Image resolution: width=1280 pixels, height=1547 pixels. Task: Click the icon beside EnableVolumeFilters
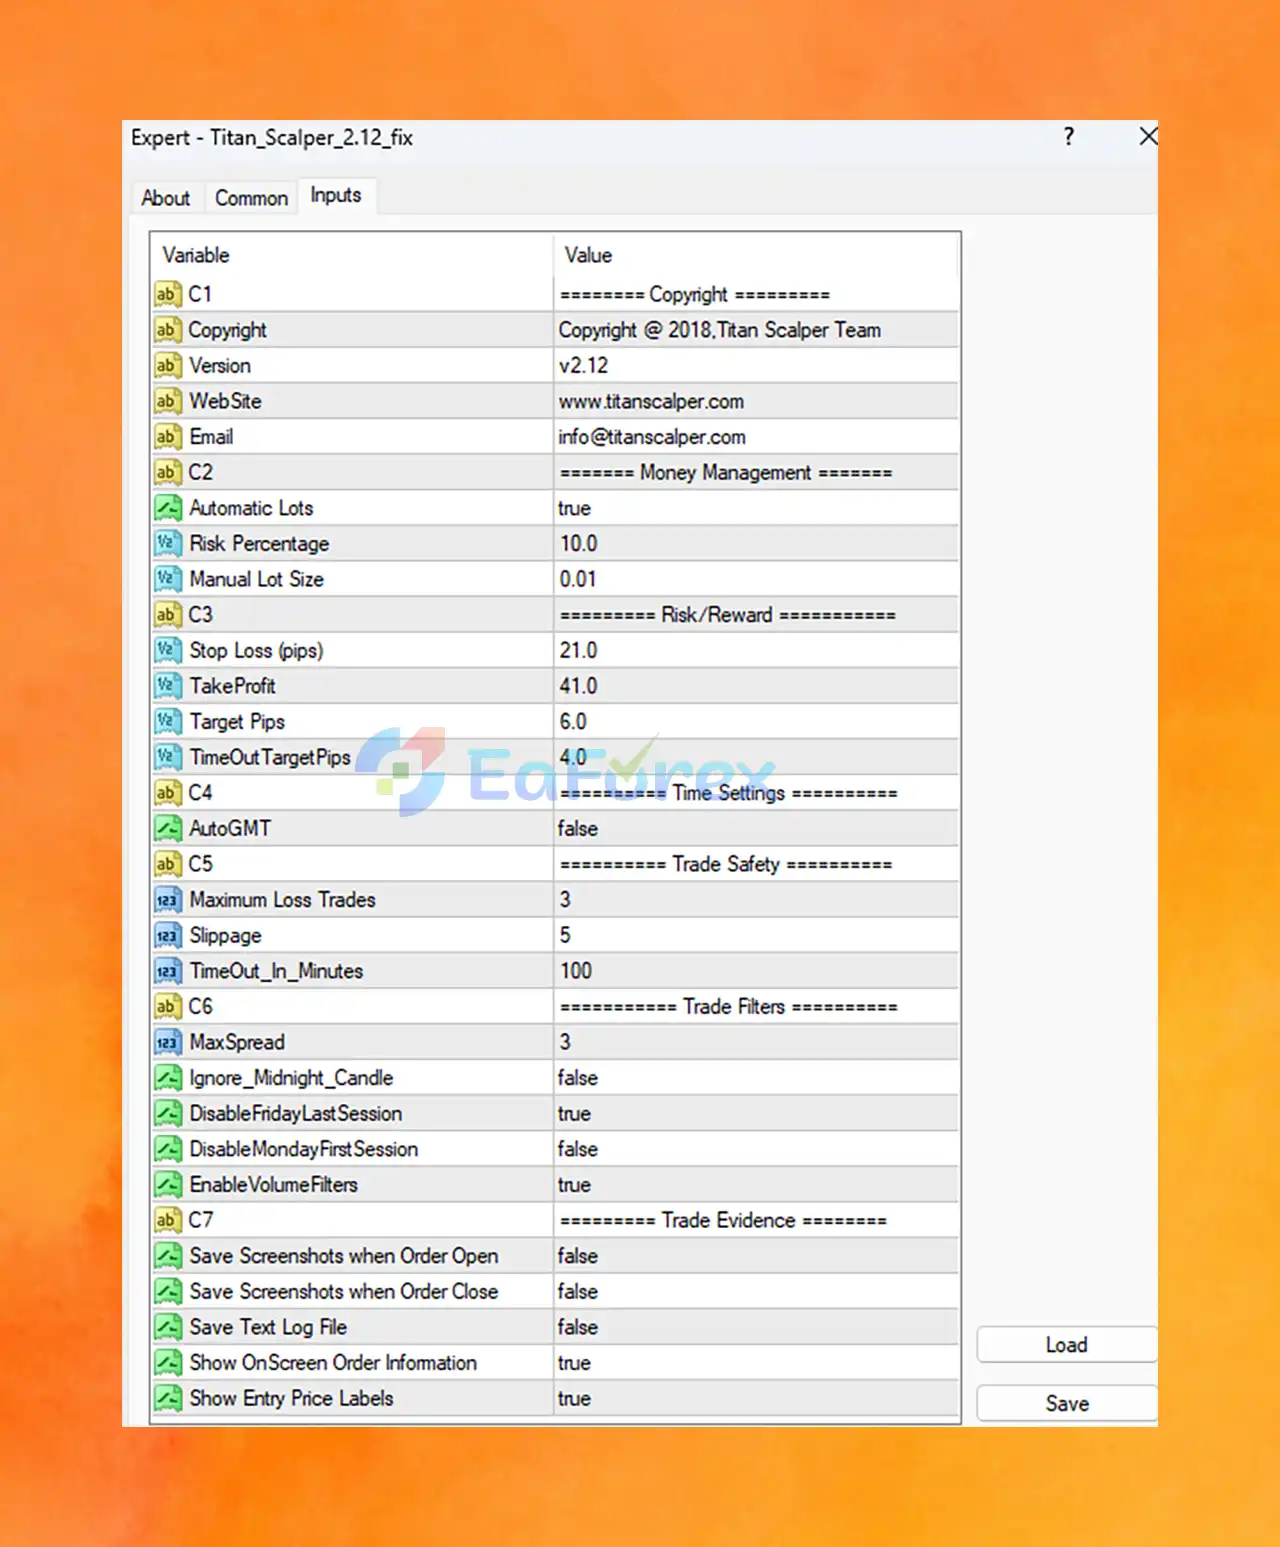pyautogui.click(x=168, y=1184)
